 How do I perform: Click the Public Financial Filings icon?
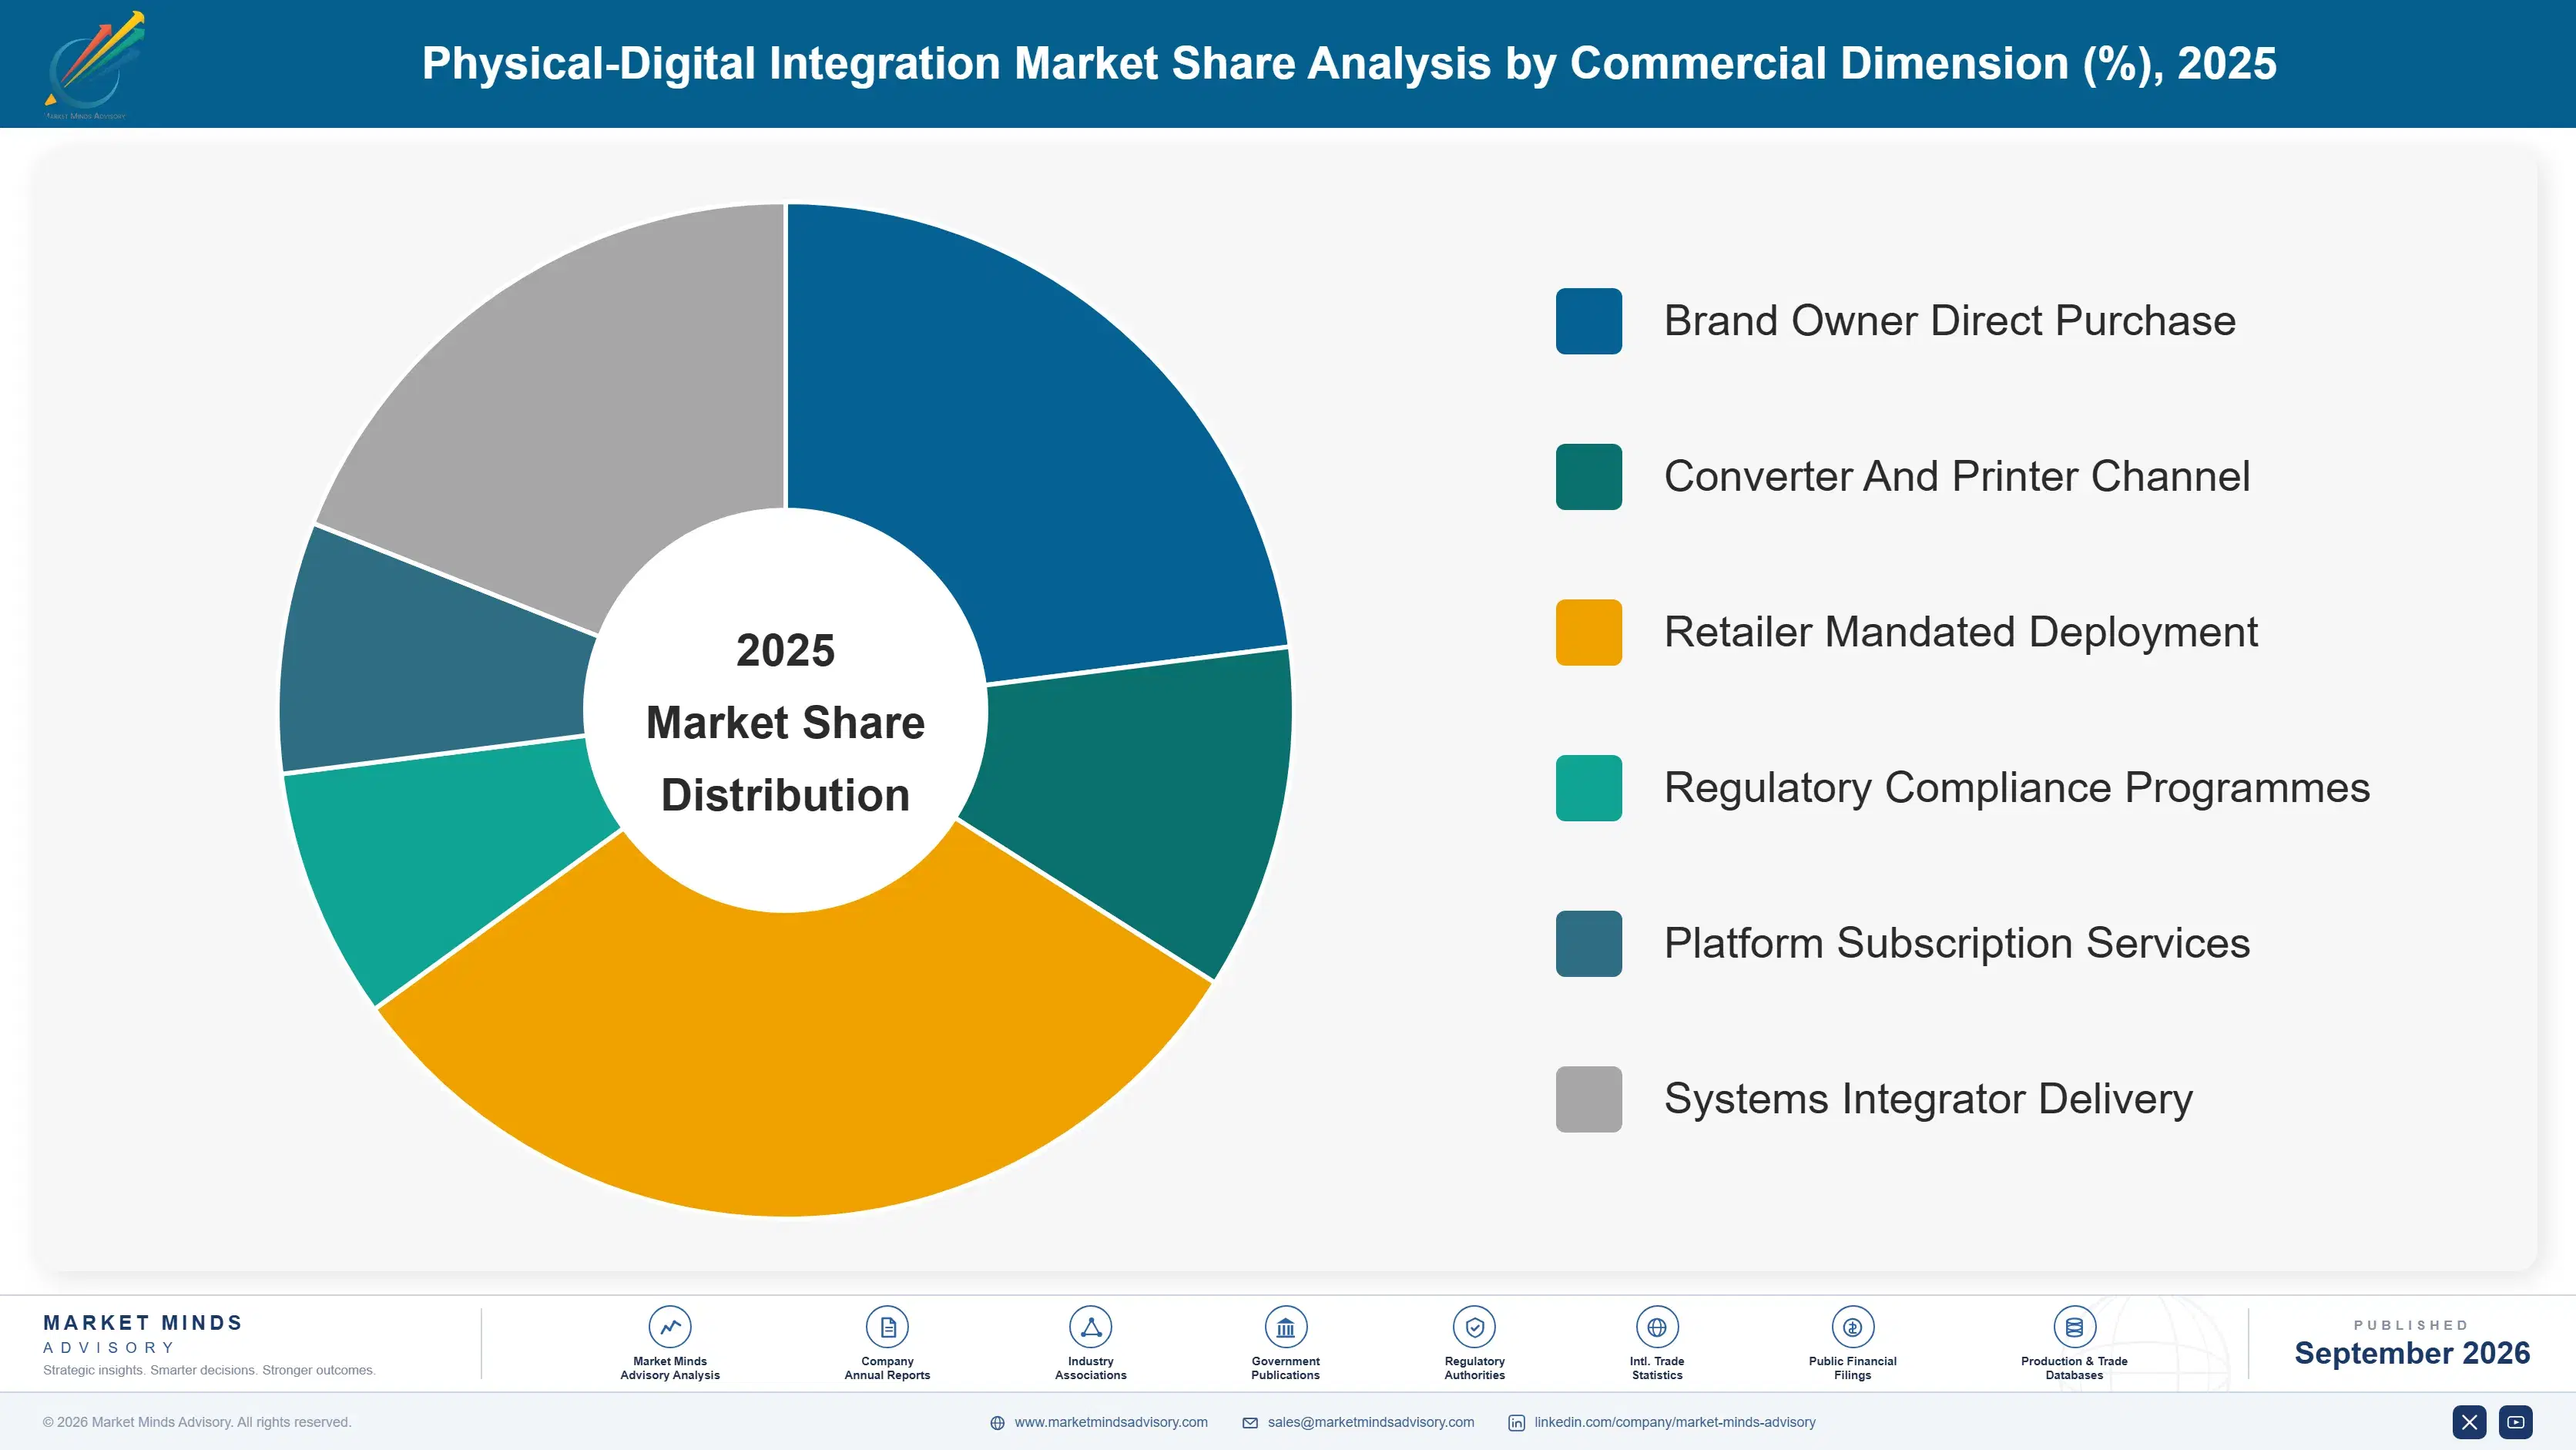1852,1327
